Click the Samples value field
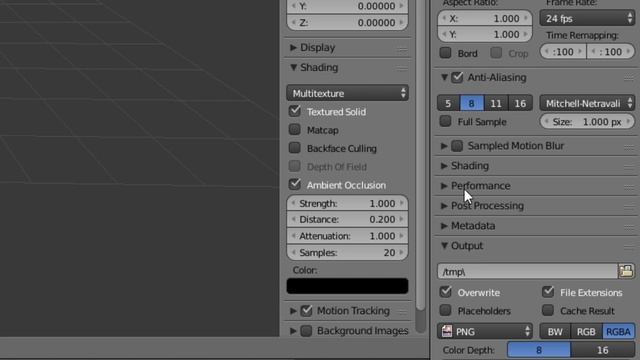 pos(347,253)
